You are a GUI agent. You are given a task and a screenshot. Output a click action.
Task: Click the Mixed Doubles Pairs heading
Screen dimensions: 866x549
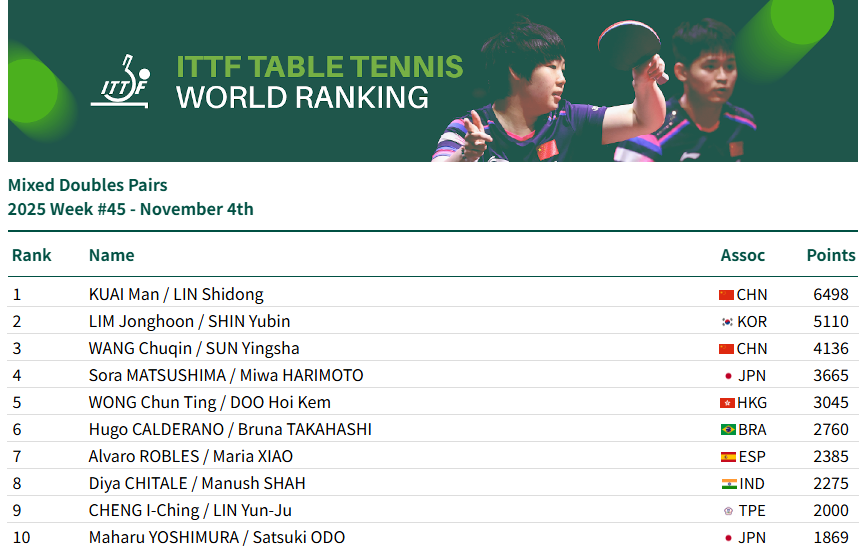[x=87, y=185]
